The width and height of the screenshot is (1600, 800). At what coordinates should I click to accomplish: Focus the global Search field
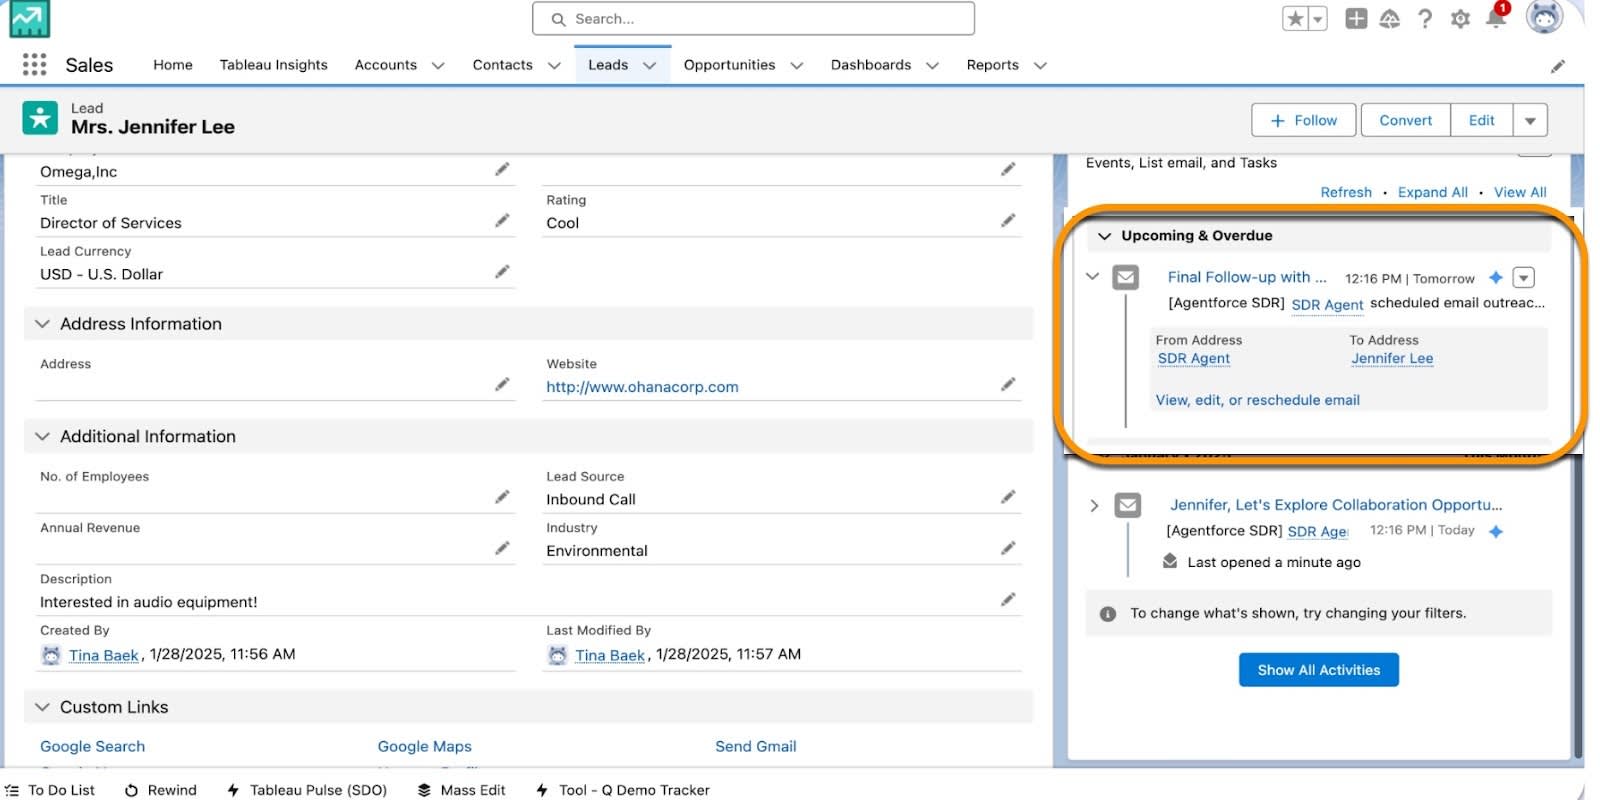click(753, 19)
